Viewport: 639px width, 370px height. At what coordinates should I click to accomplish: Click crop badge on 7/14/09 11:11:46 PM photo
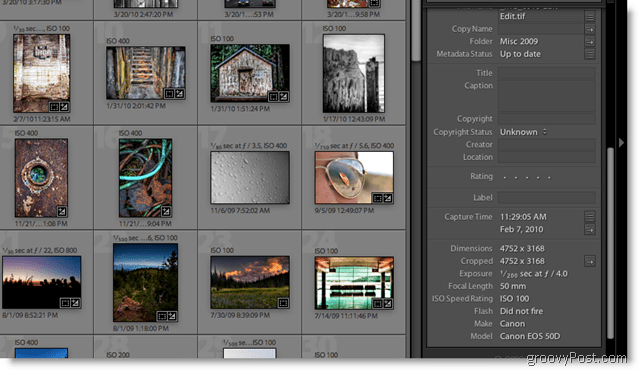378,303
